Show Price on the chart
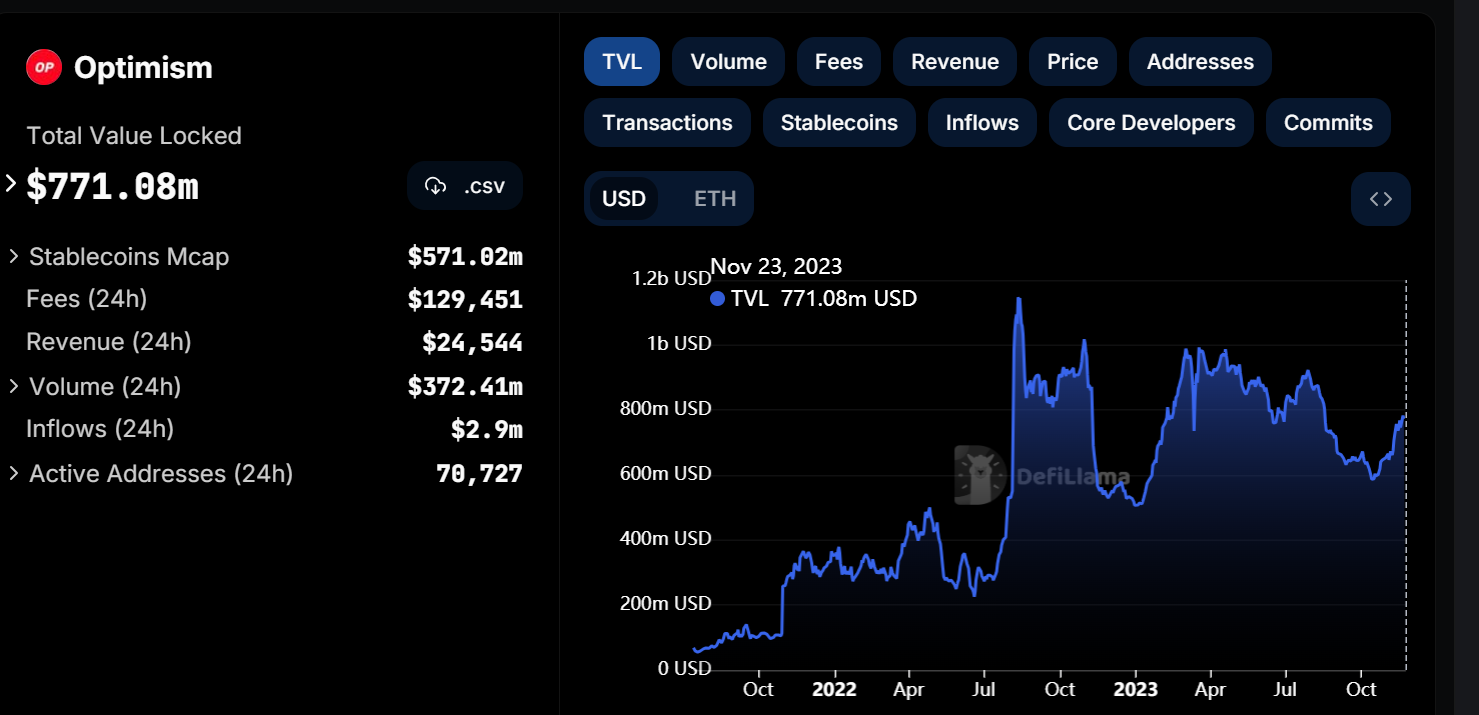The width and height of the screenshot is (1479, 715). pos(1072,62)
